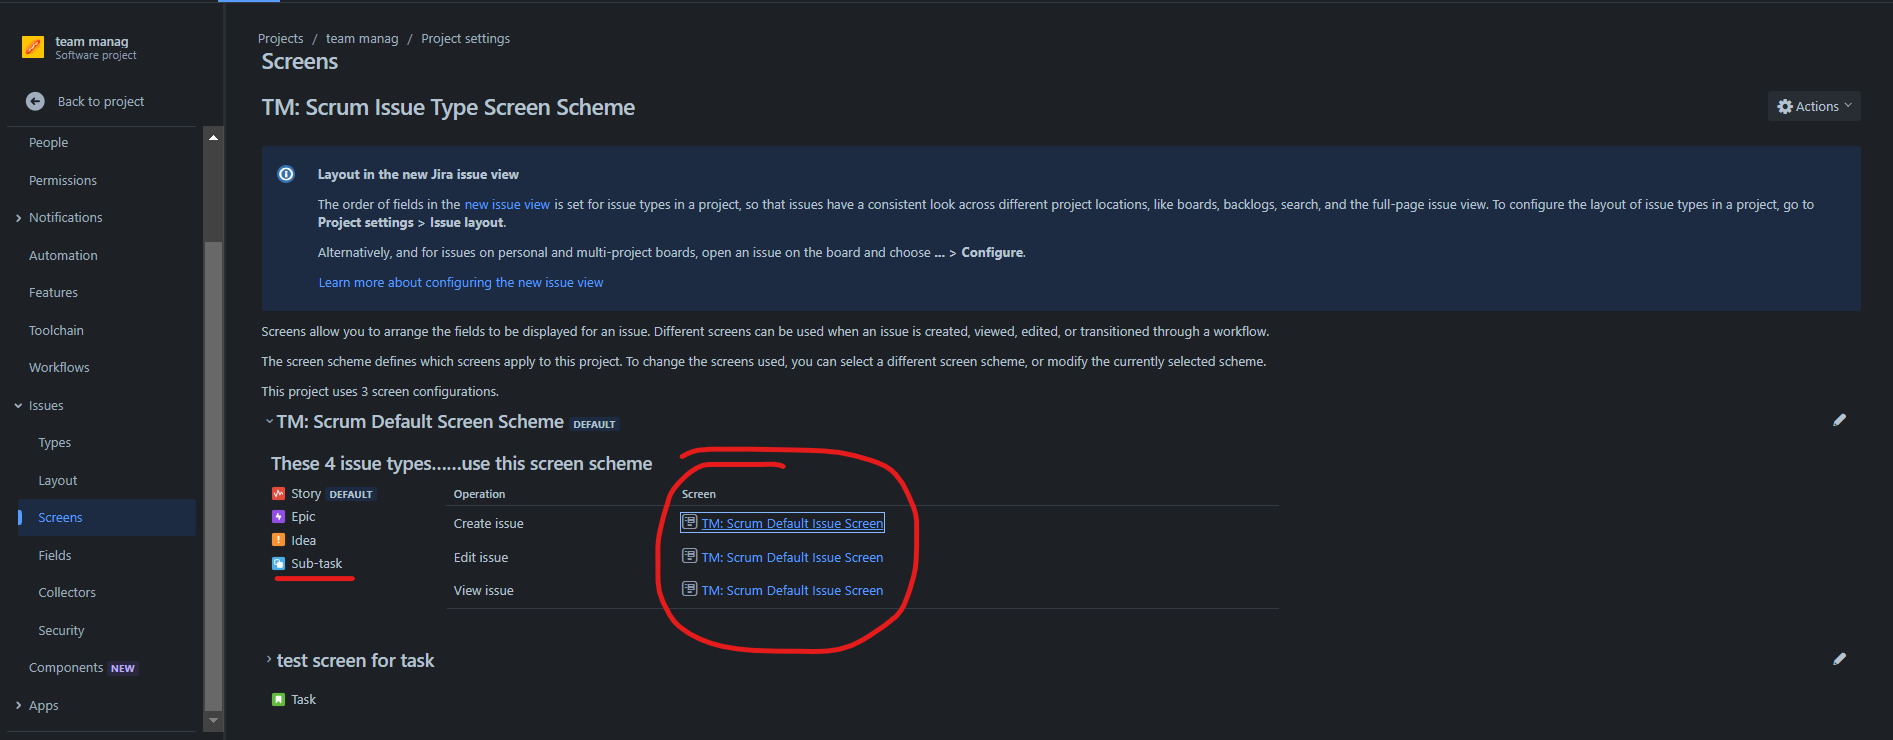Open Learn more about configuring the new issue view
Image resolution: width=1893 pixels, height=740 pixels.
(x=460, y=282)
